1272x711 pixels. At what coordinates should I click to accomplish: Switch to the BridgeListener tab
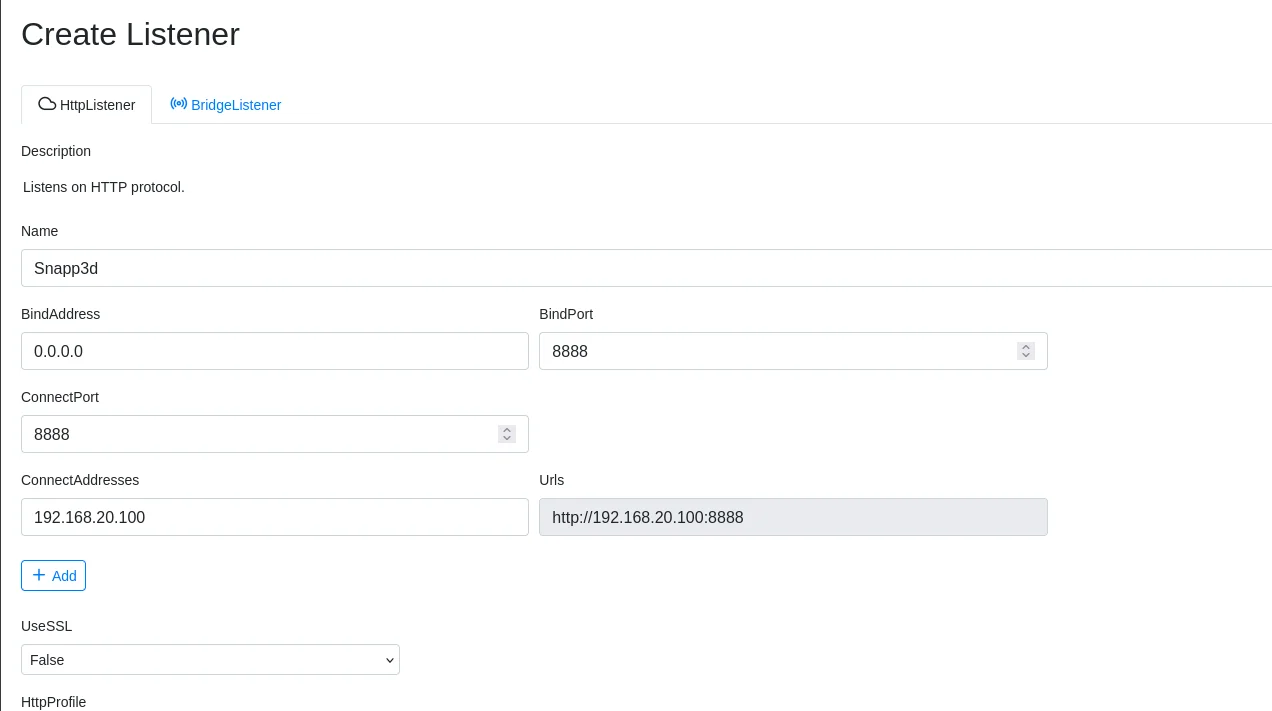point(236,105)
